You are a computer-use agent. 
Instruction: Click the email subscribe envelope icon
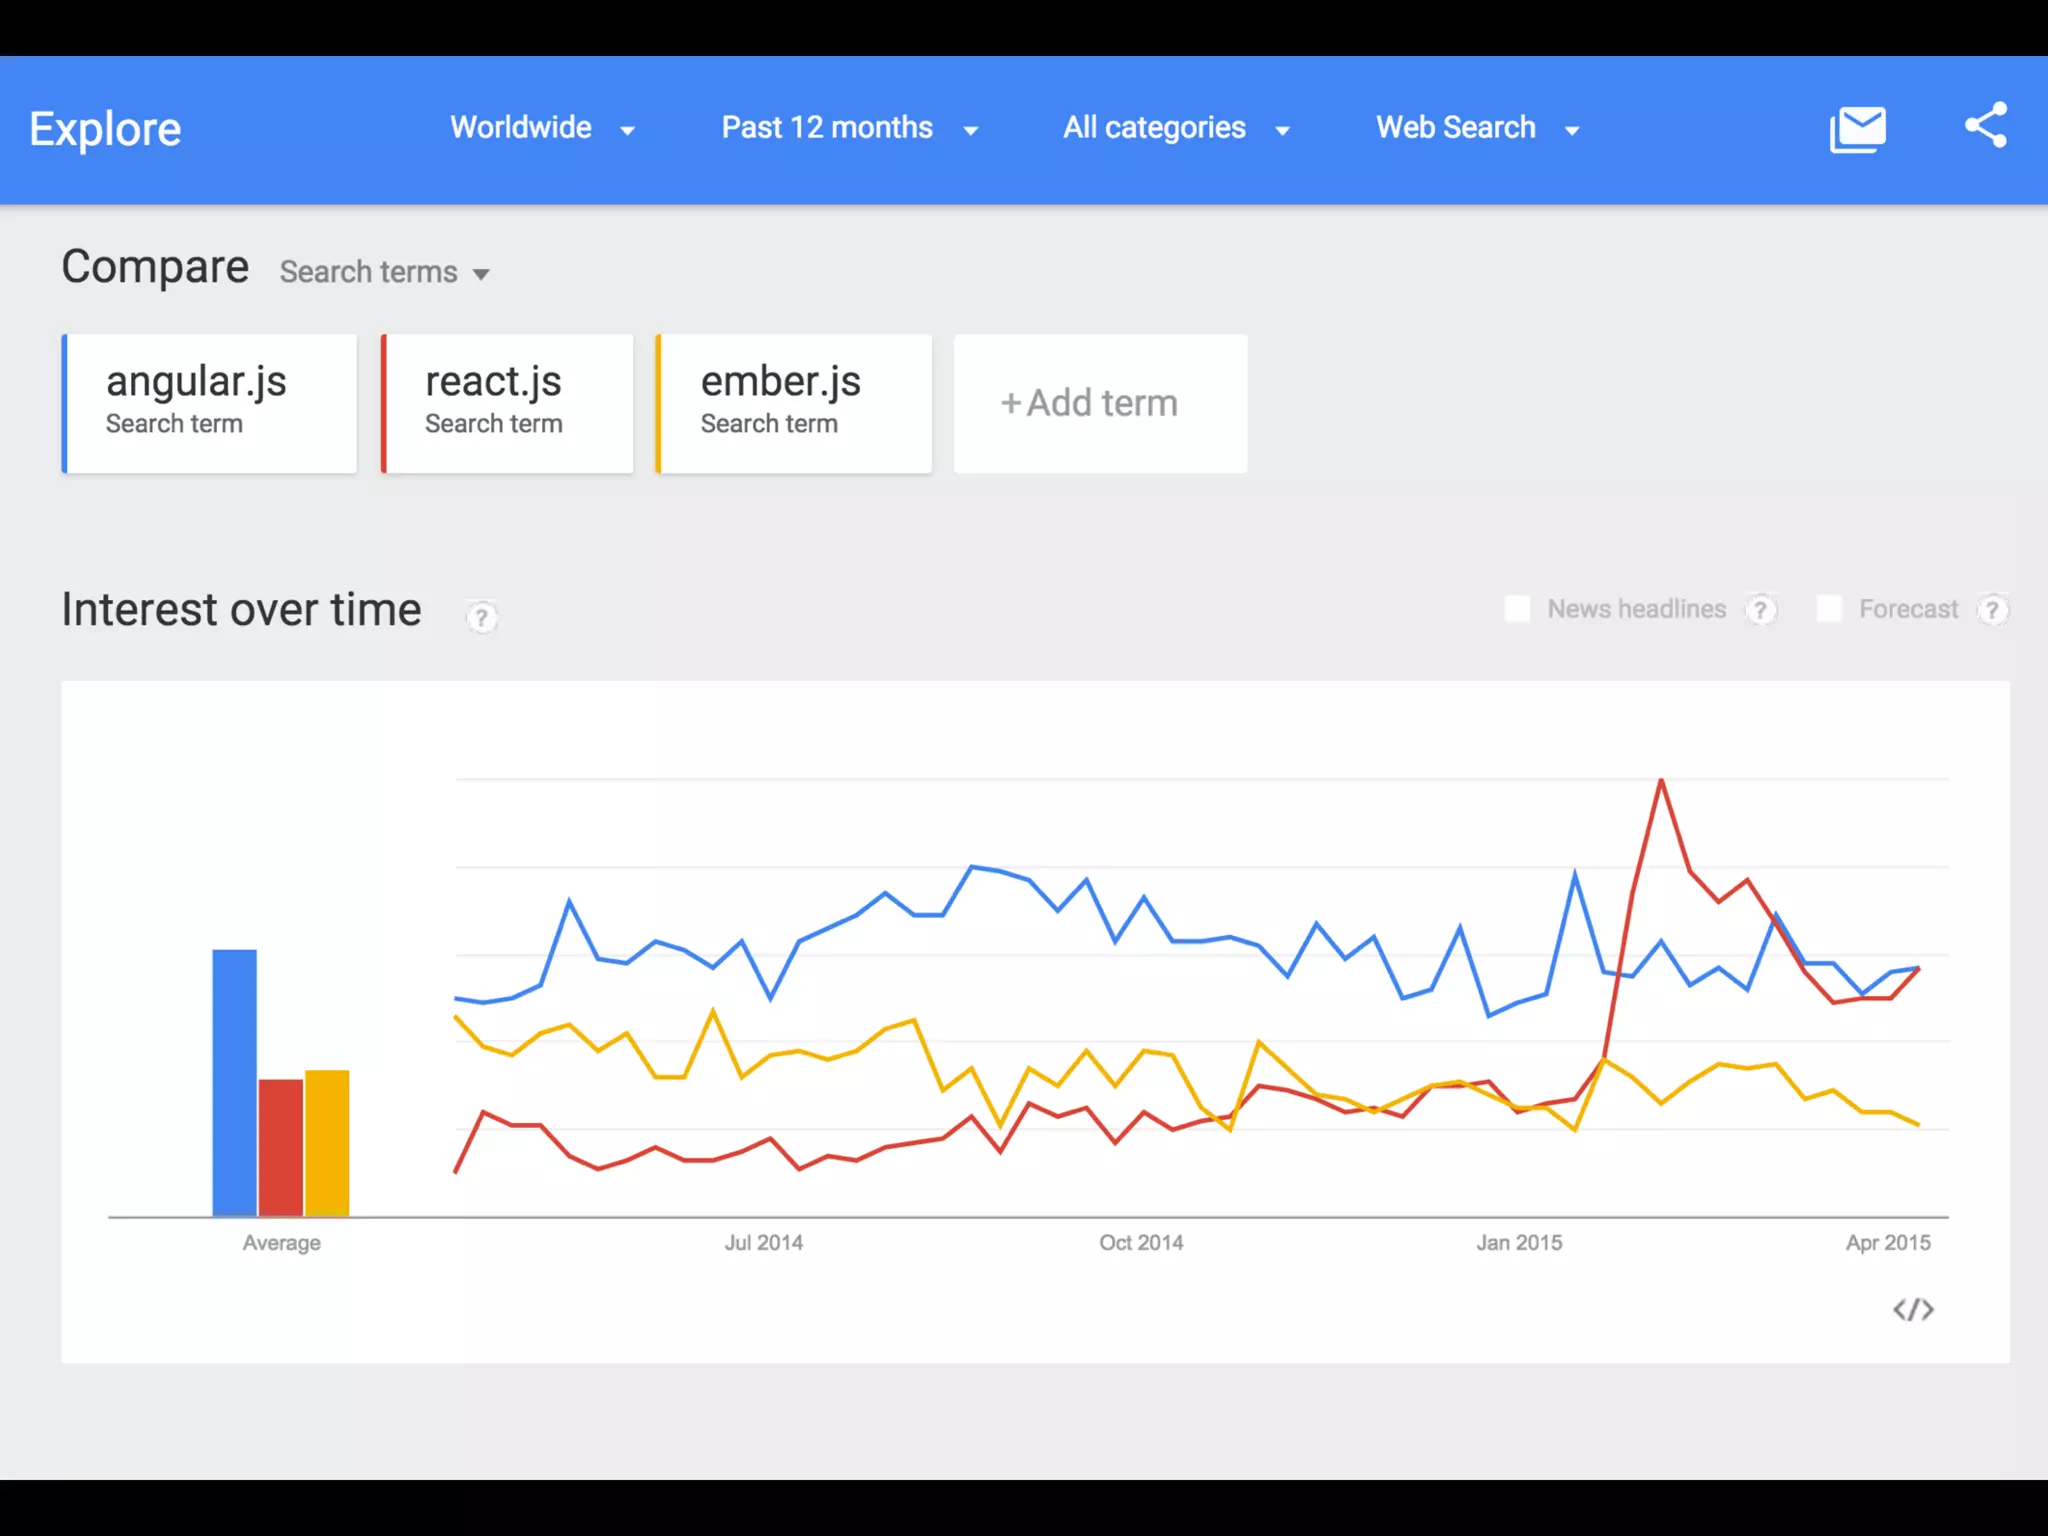(1857, 129)
